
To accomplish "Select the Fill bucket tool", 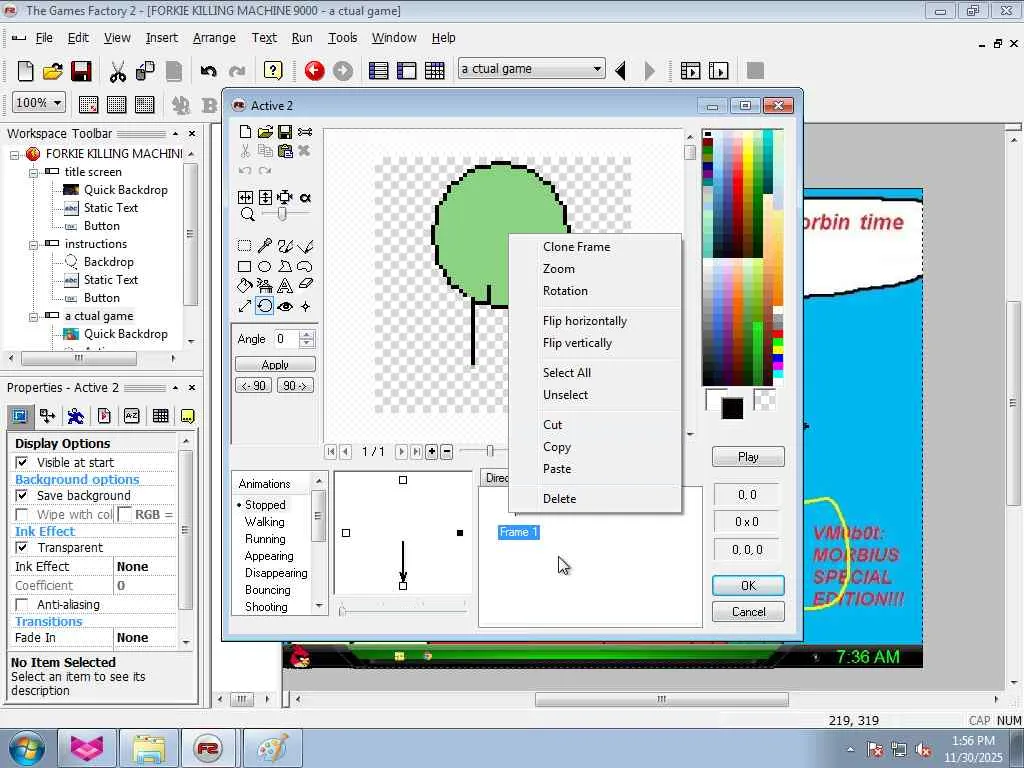I will click(x=244, y=285).
